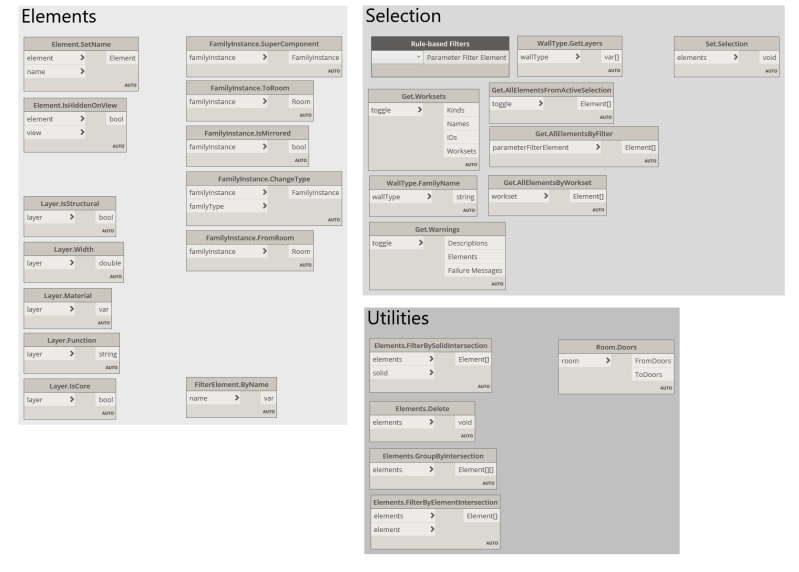Select the Get.AllElementsByFilter node title
The width and height of the screenshot is (799, 572).
point(574,133)
